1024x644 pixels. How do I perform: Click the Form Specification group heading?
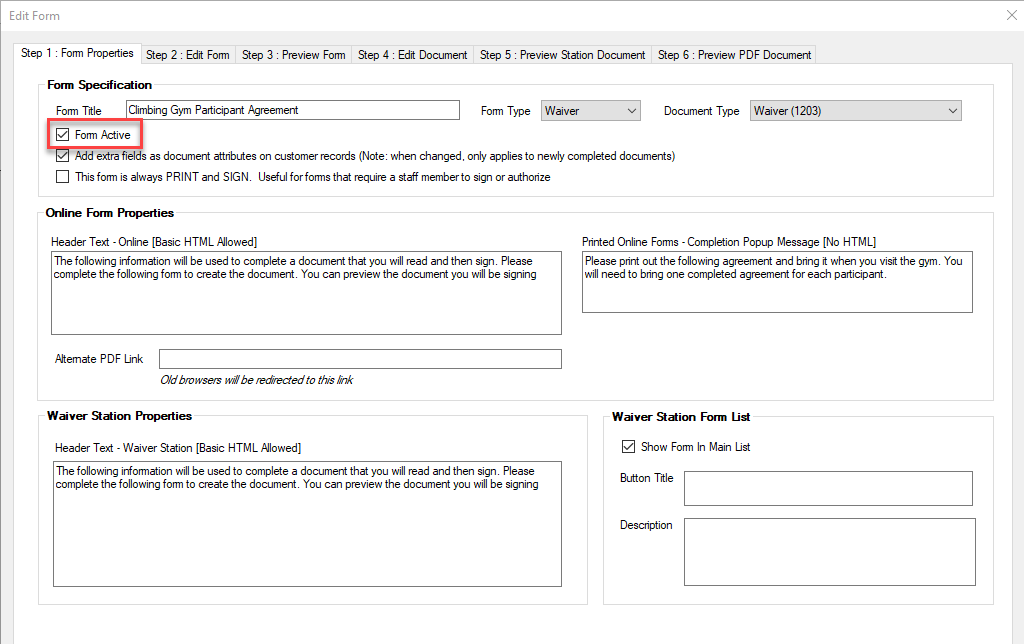(x=99, y=85)
